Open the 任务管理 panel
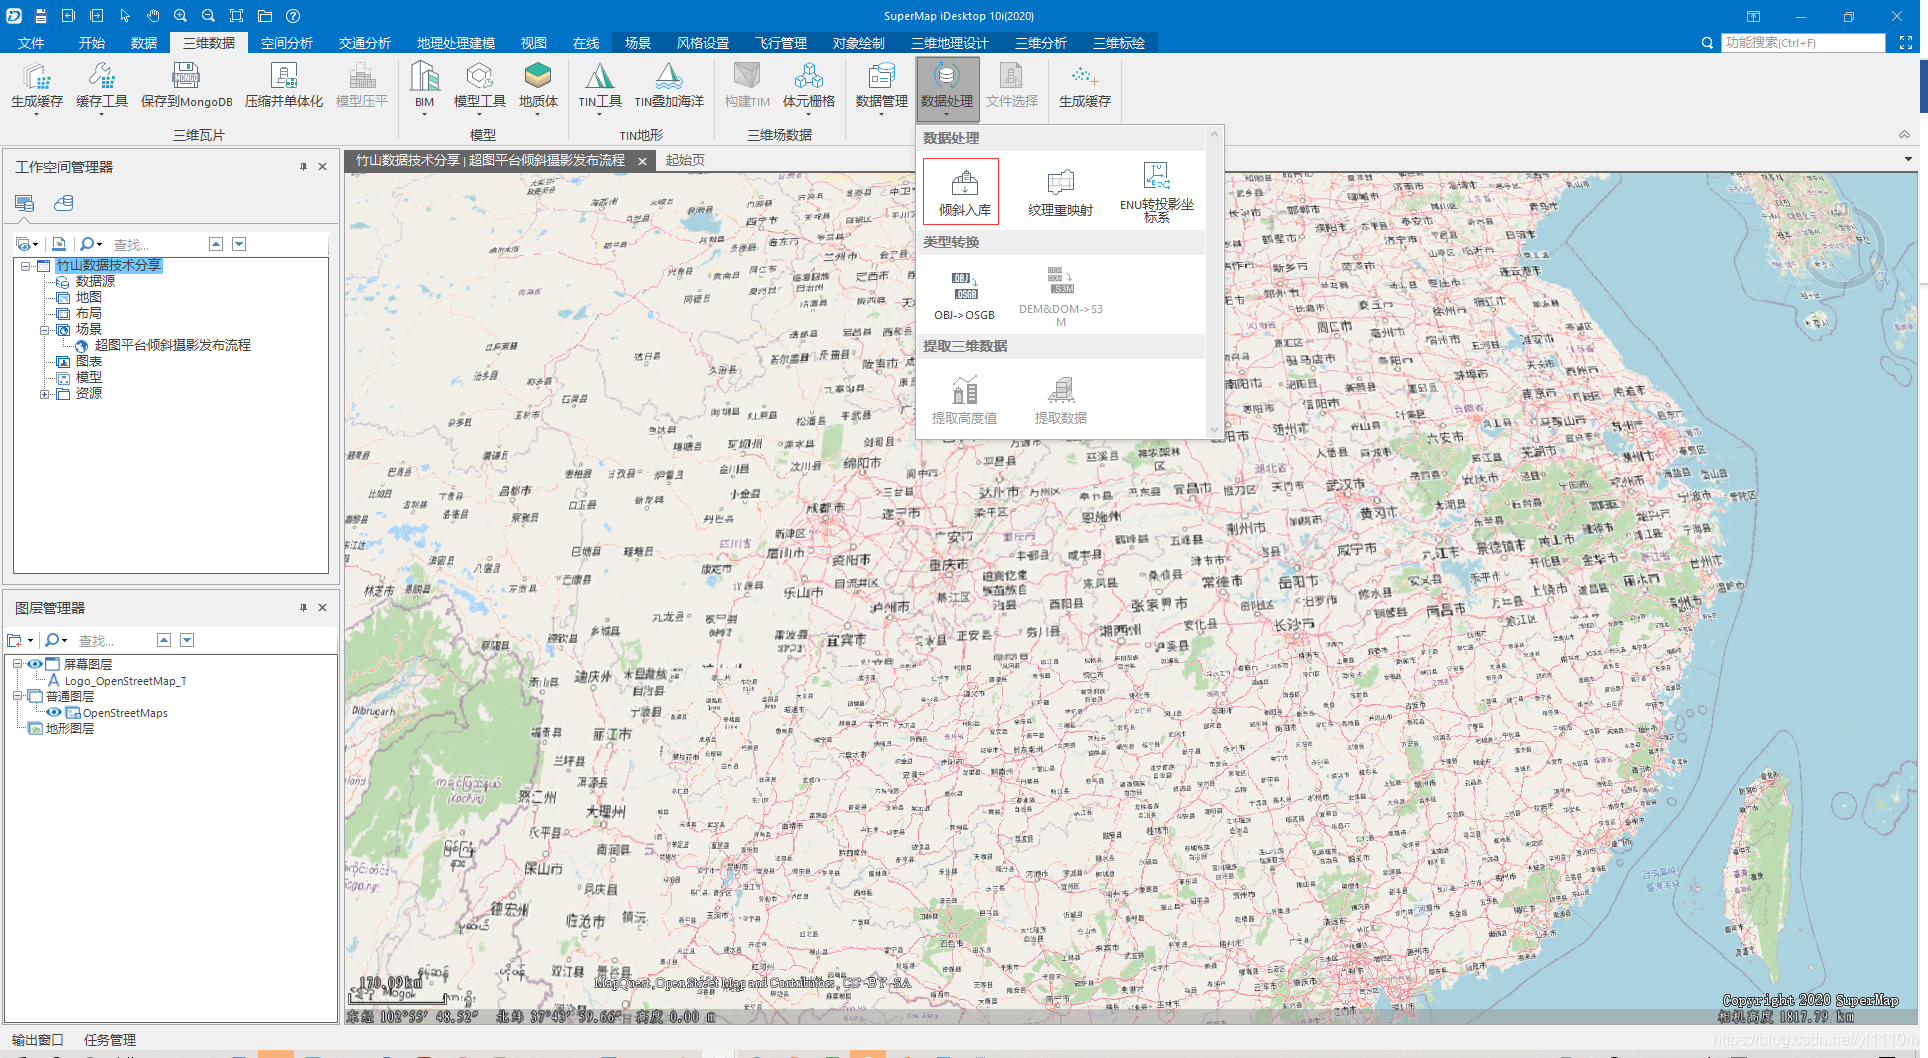This screenshot has height=1058, width=1928. [x=110, y=1040]
